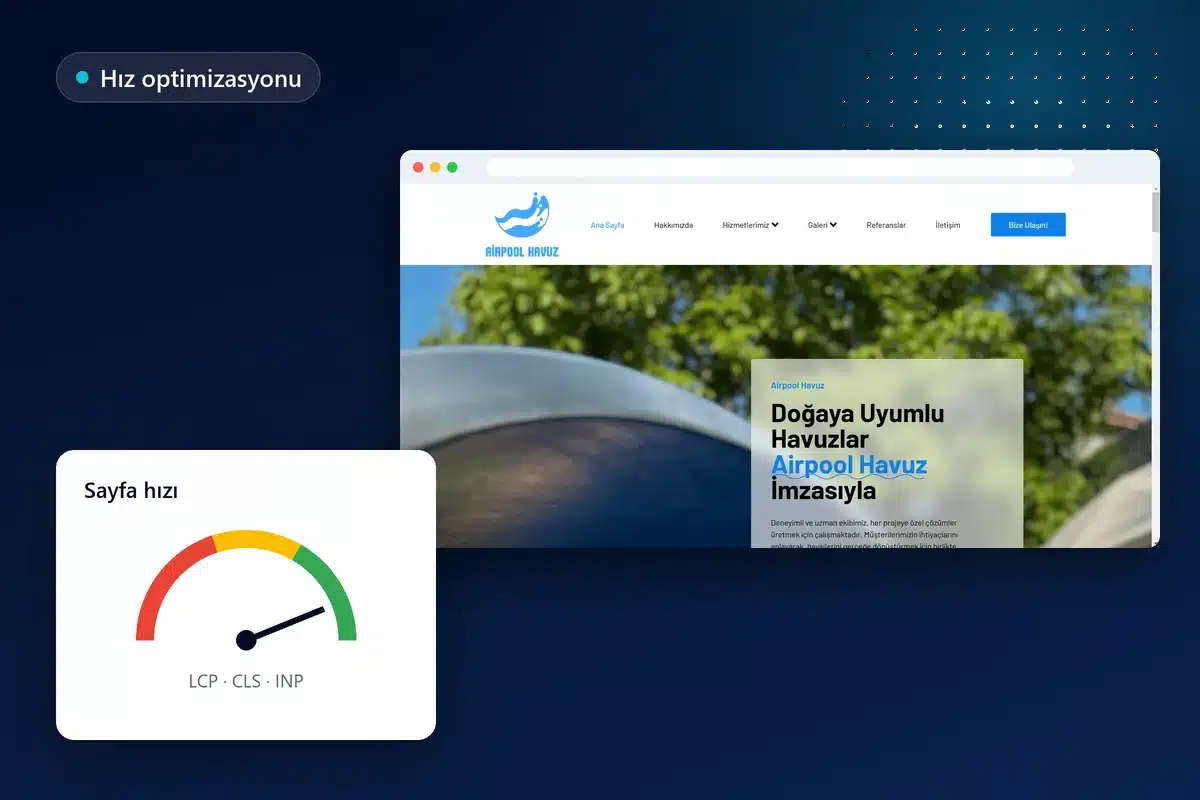Go to the Hakkımızda page
The width and height of the screenshot is (1200, 800).
(x=673, y=225)
